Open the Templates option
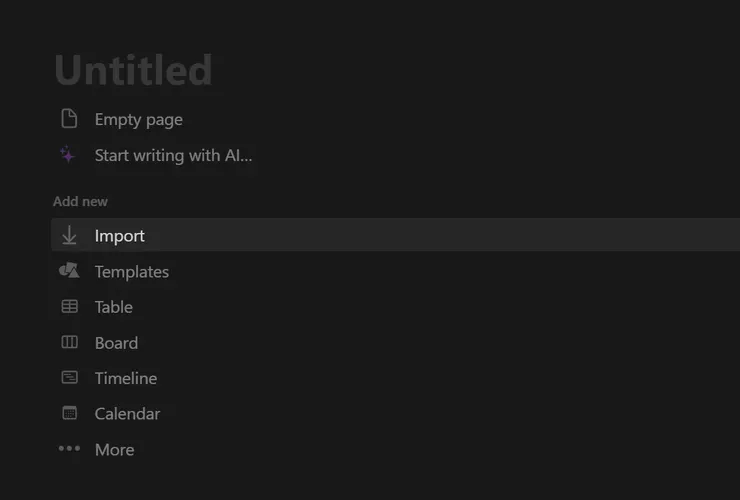740x500 pixels. point(132,272)
